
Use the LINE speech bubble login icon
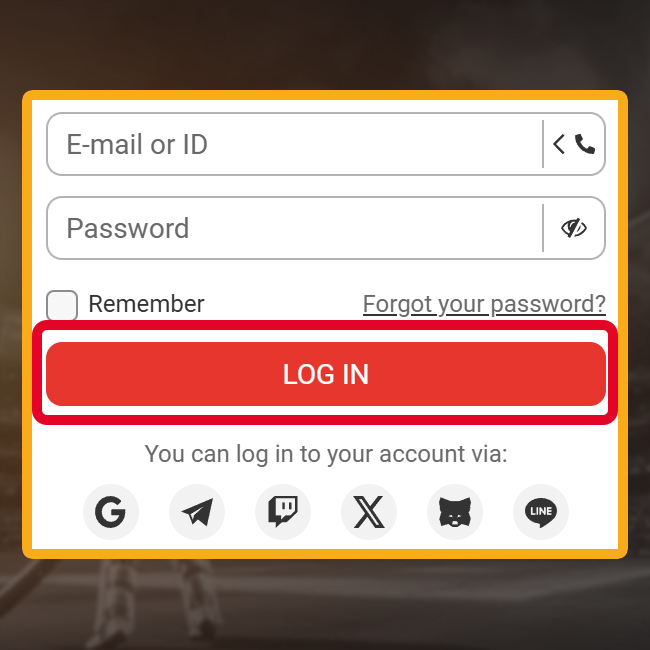[x=541, y=512]
